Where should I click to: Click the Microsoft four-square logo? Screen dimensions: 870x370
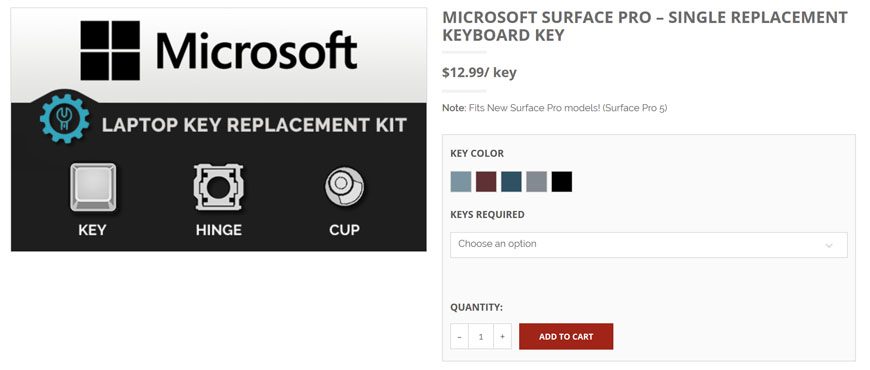pos(110,50)
